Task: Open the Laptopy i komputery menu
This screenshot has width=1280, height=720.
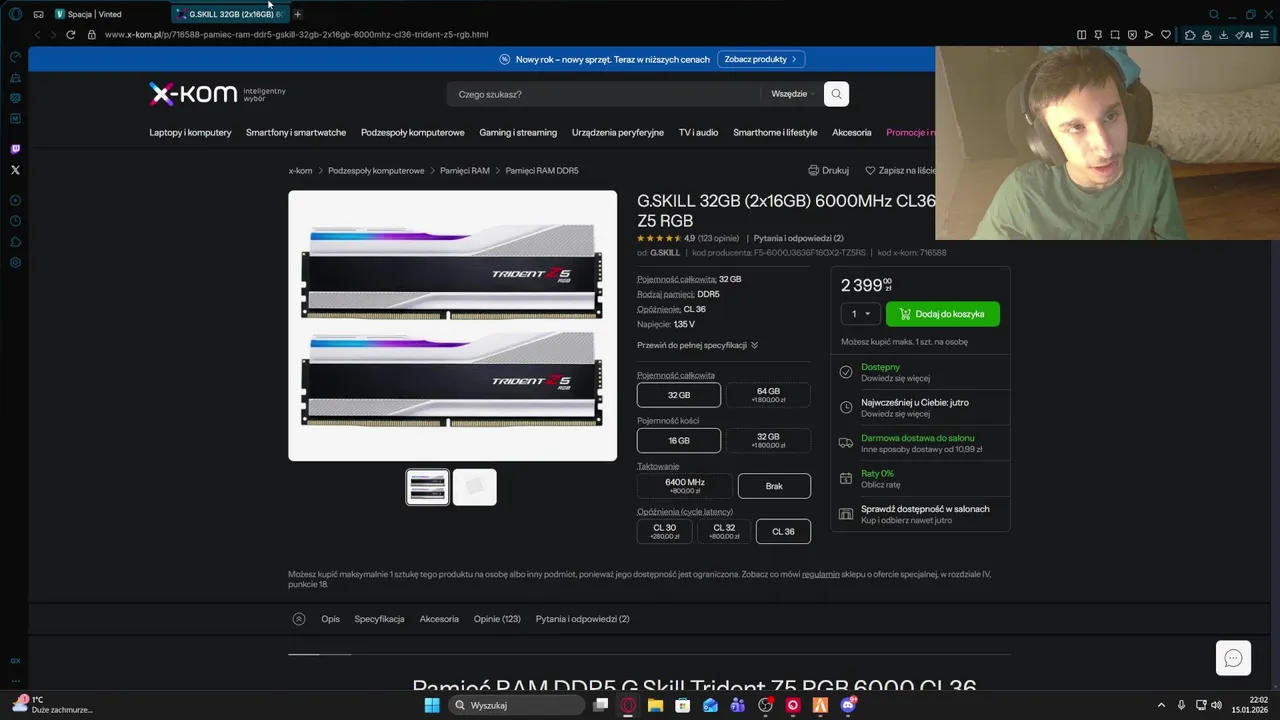Action: pyautogui.click(x=190, y=133)
